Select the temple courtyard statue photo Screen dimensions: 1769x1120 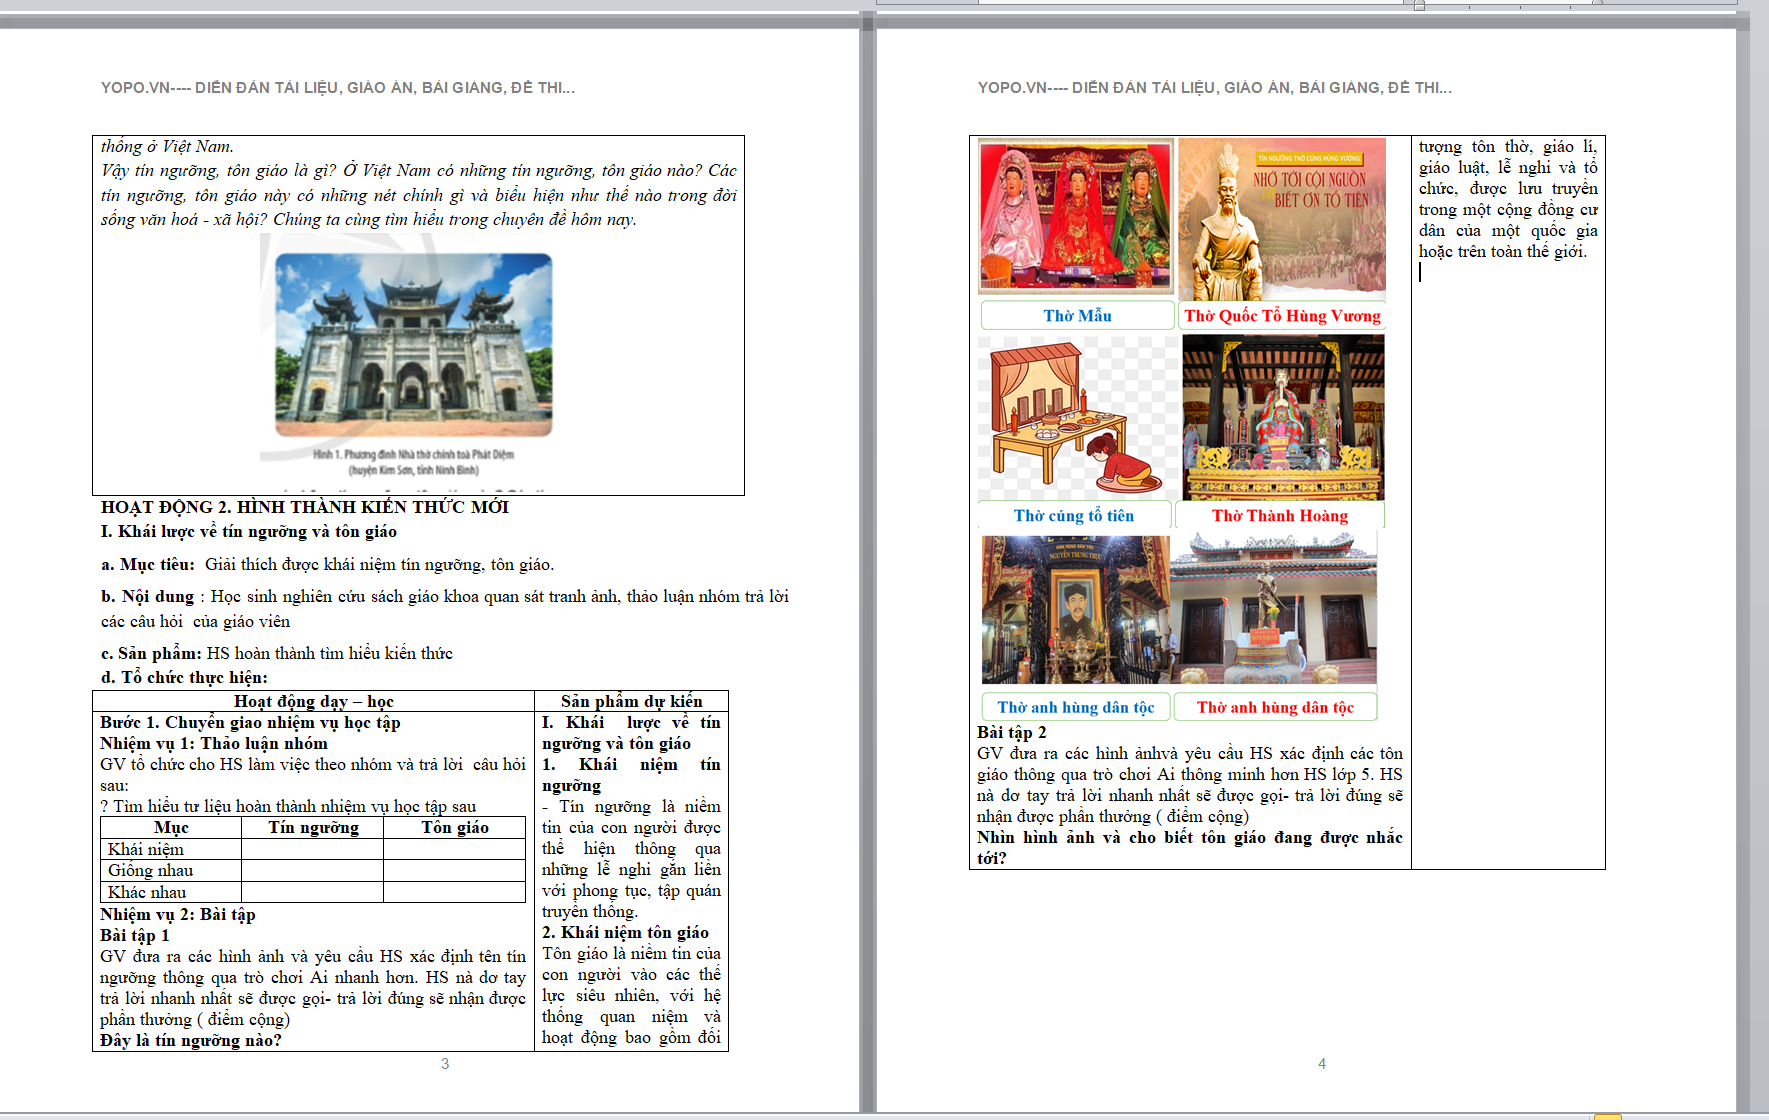coord(1273,610)
